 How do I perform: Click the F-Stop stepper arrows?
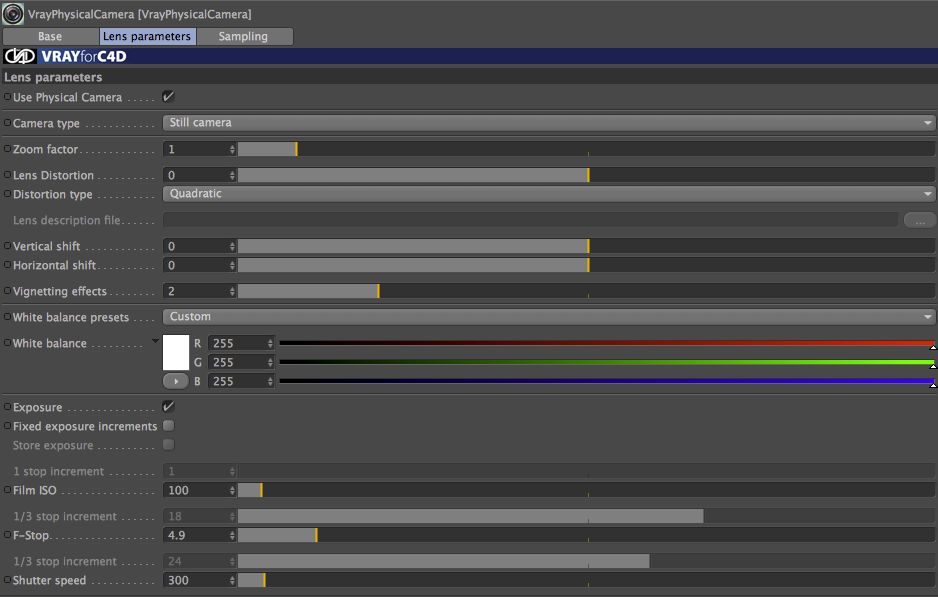pyautogui.click(x=232, y=535)
